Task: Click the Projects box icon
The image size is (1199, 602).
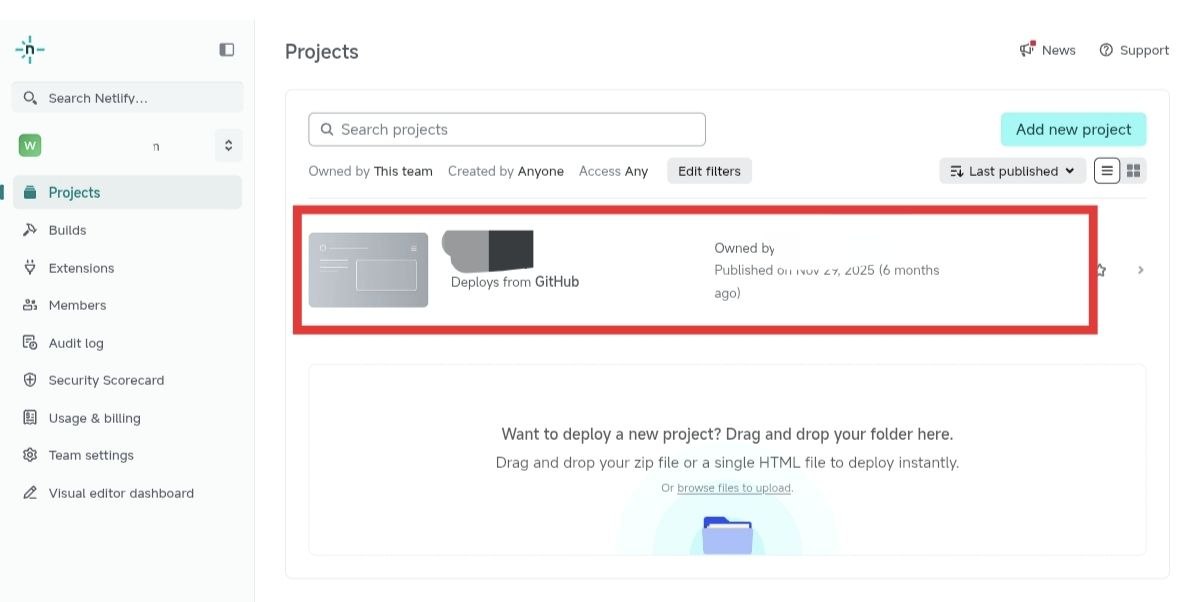Action: tap(30, 192)
